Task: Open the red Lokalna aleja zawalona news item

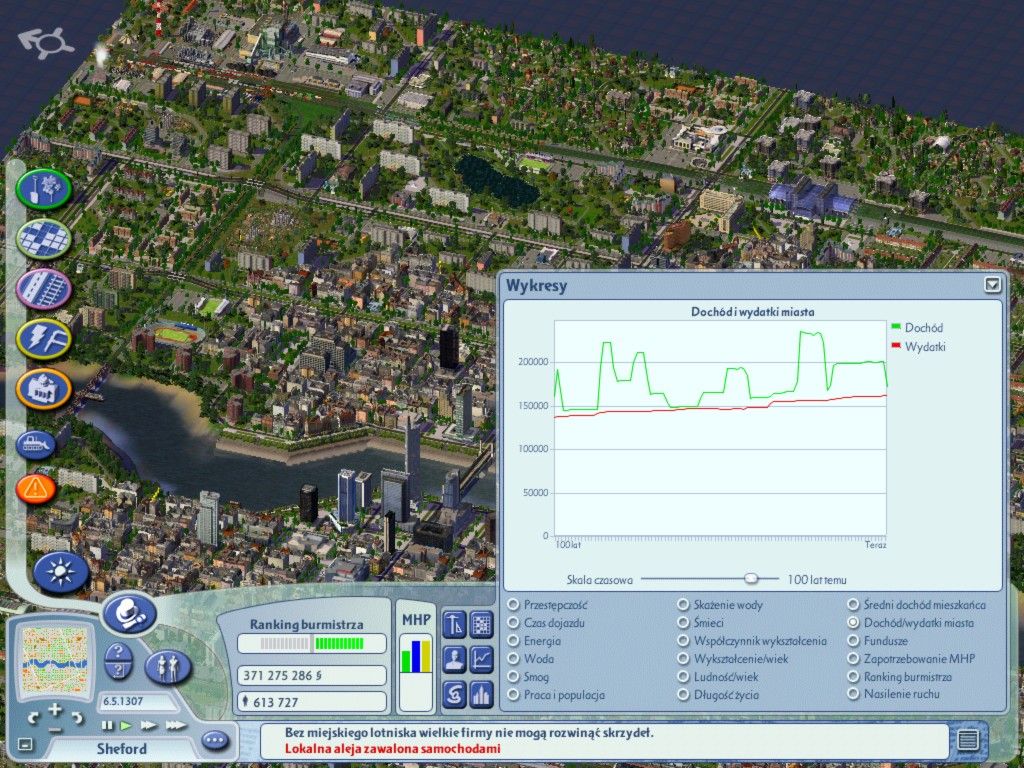Action: point(392,748)
